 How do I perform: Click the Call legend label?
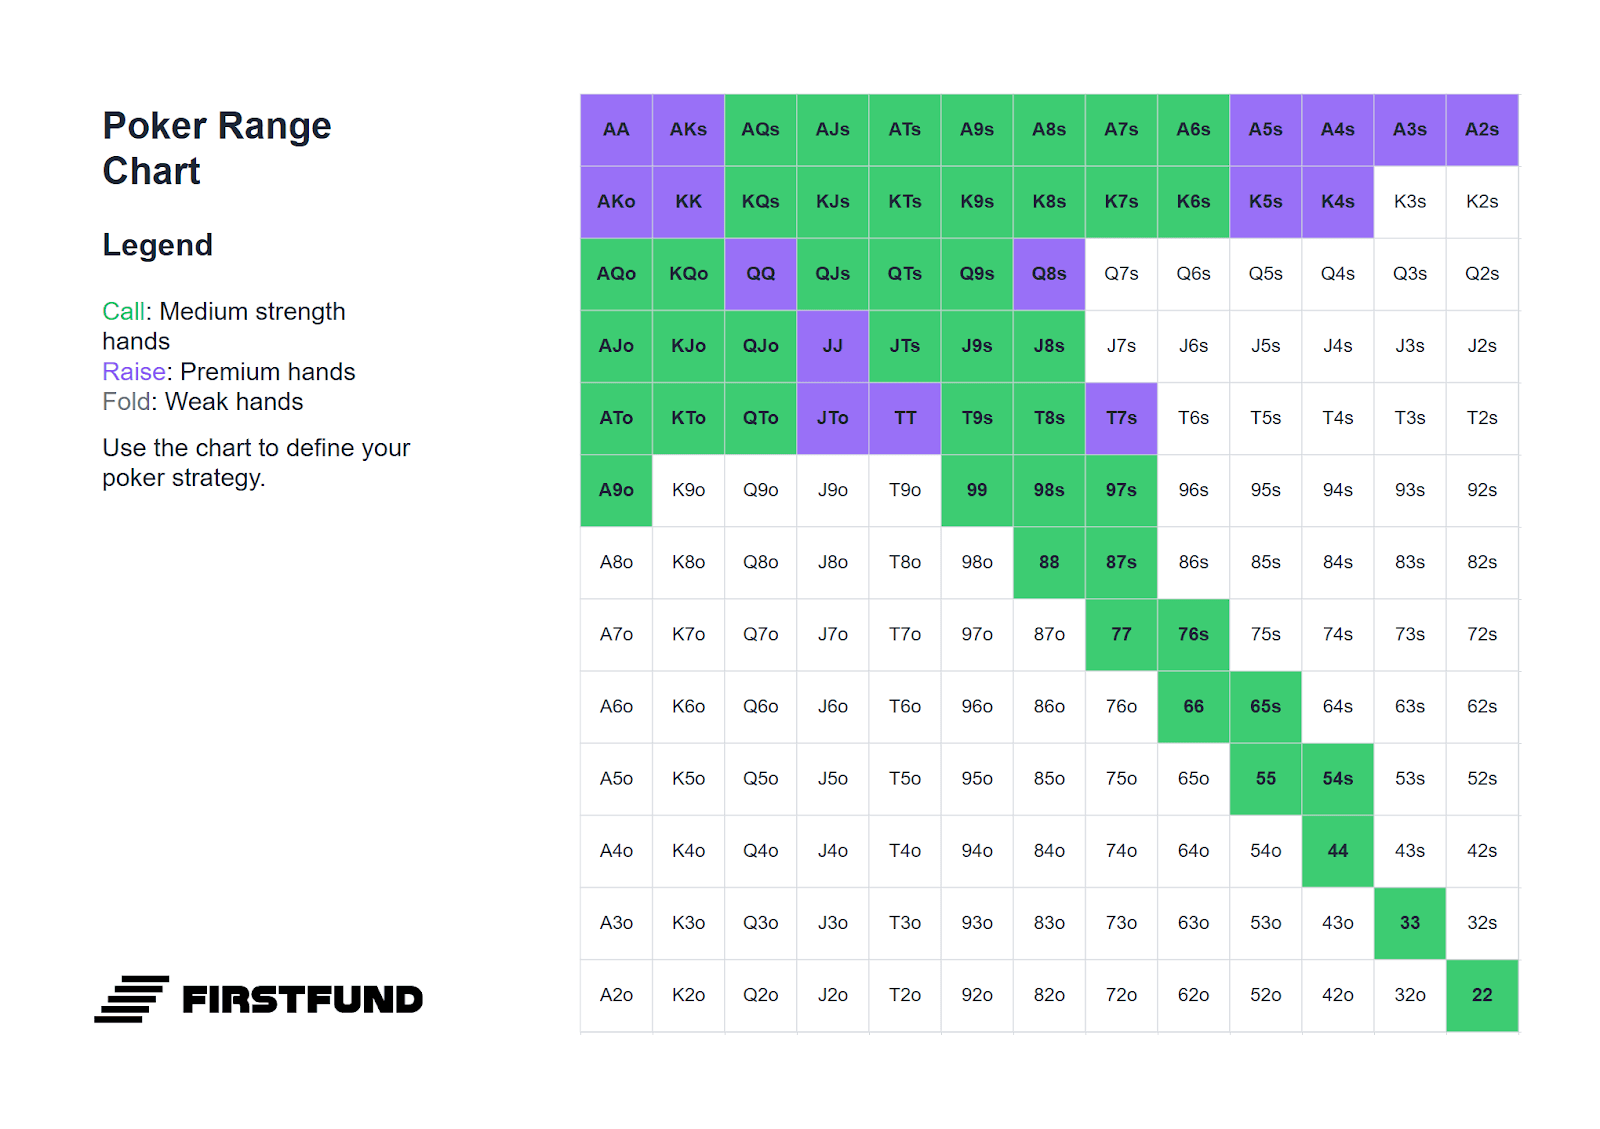pos(124,312)
